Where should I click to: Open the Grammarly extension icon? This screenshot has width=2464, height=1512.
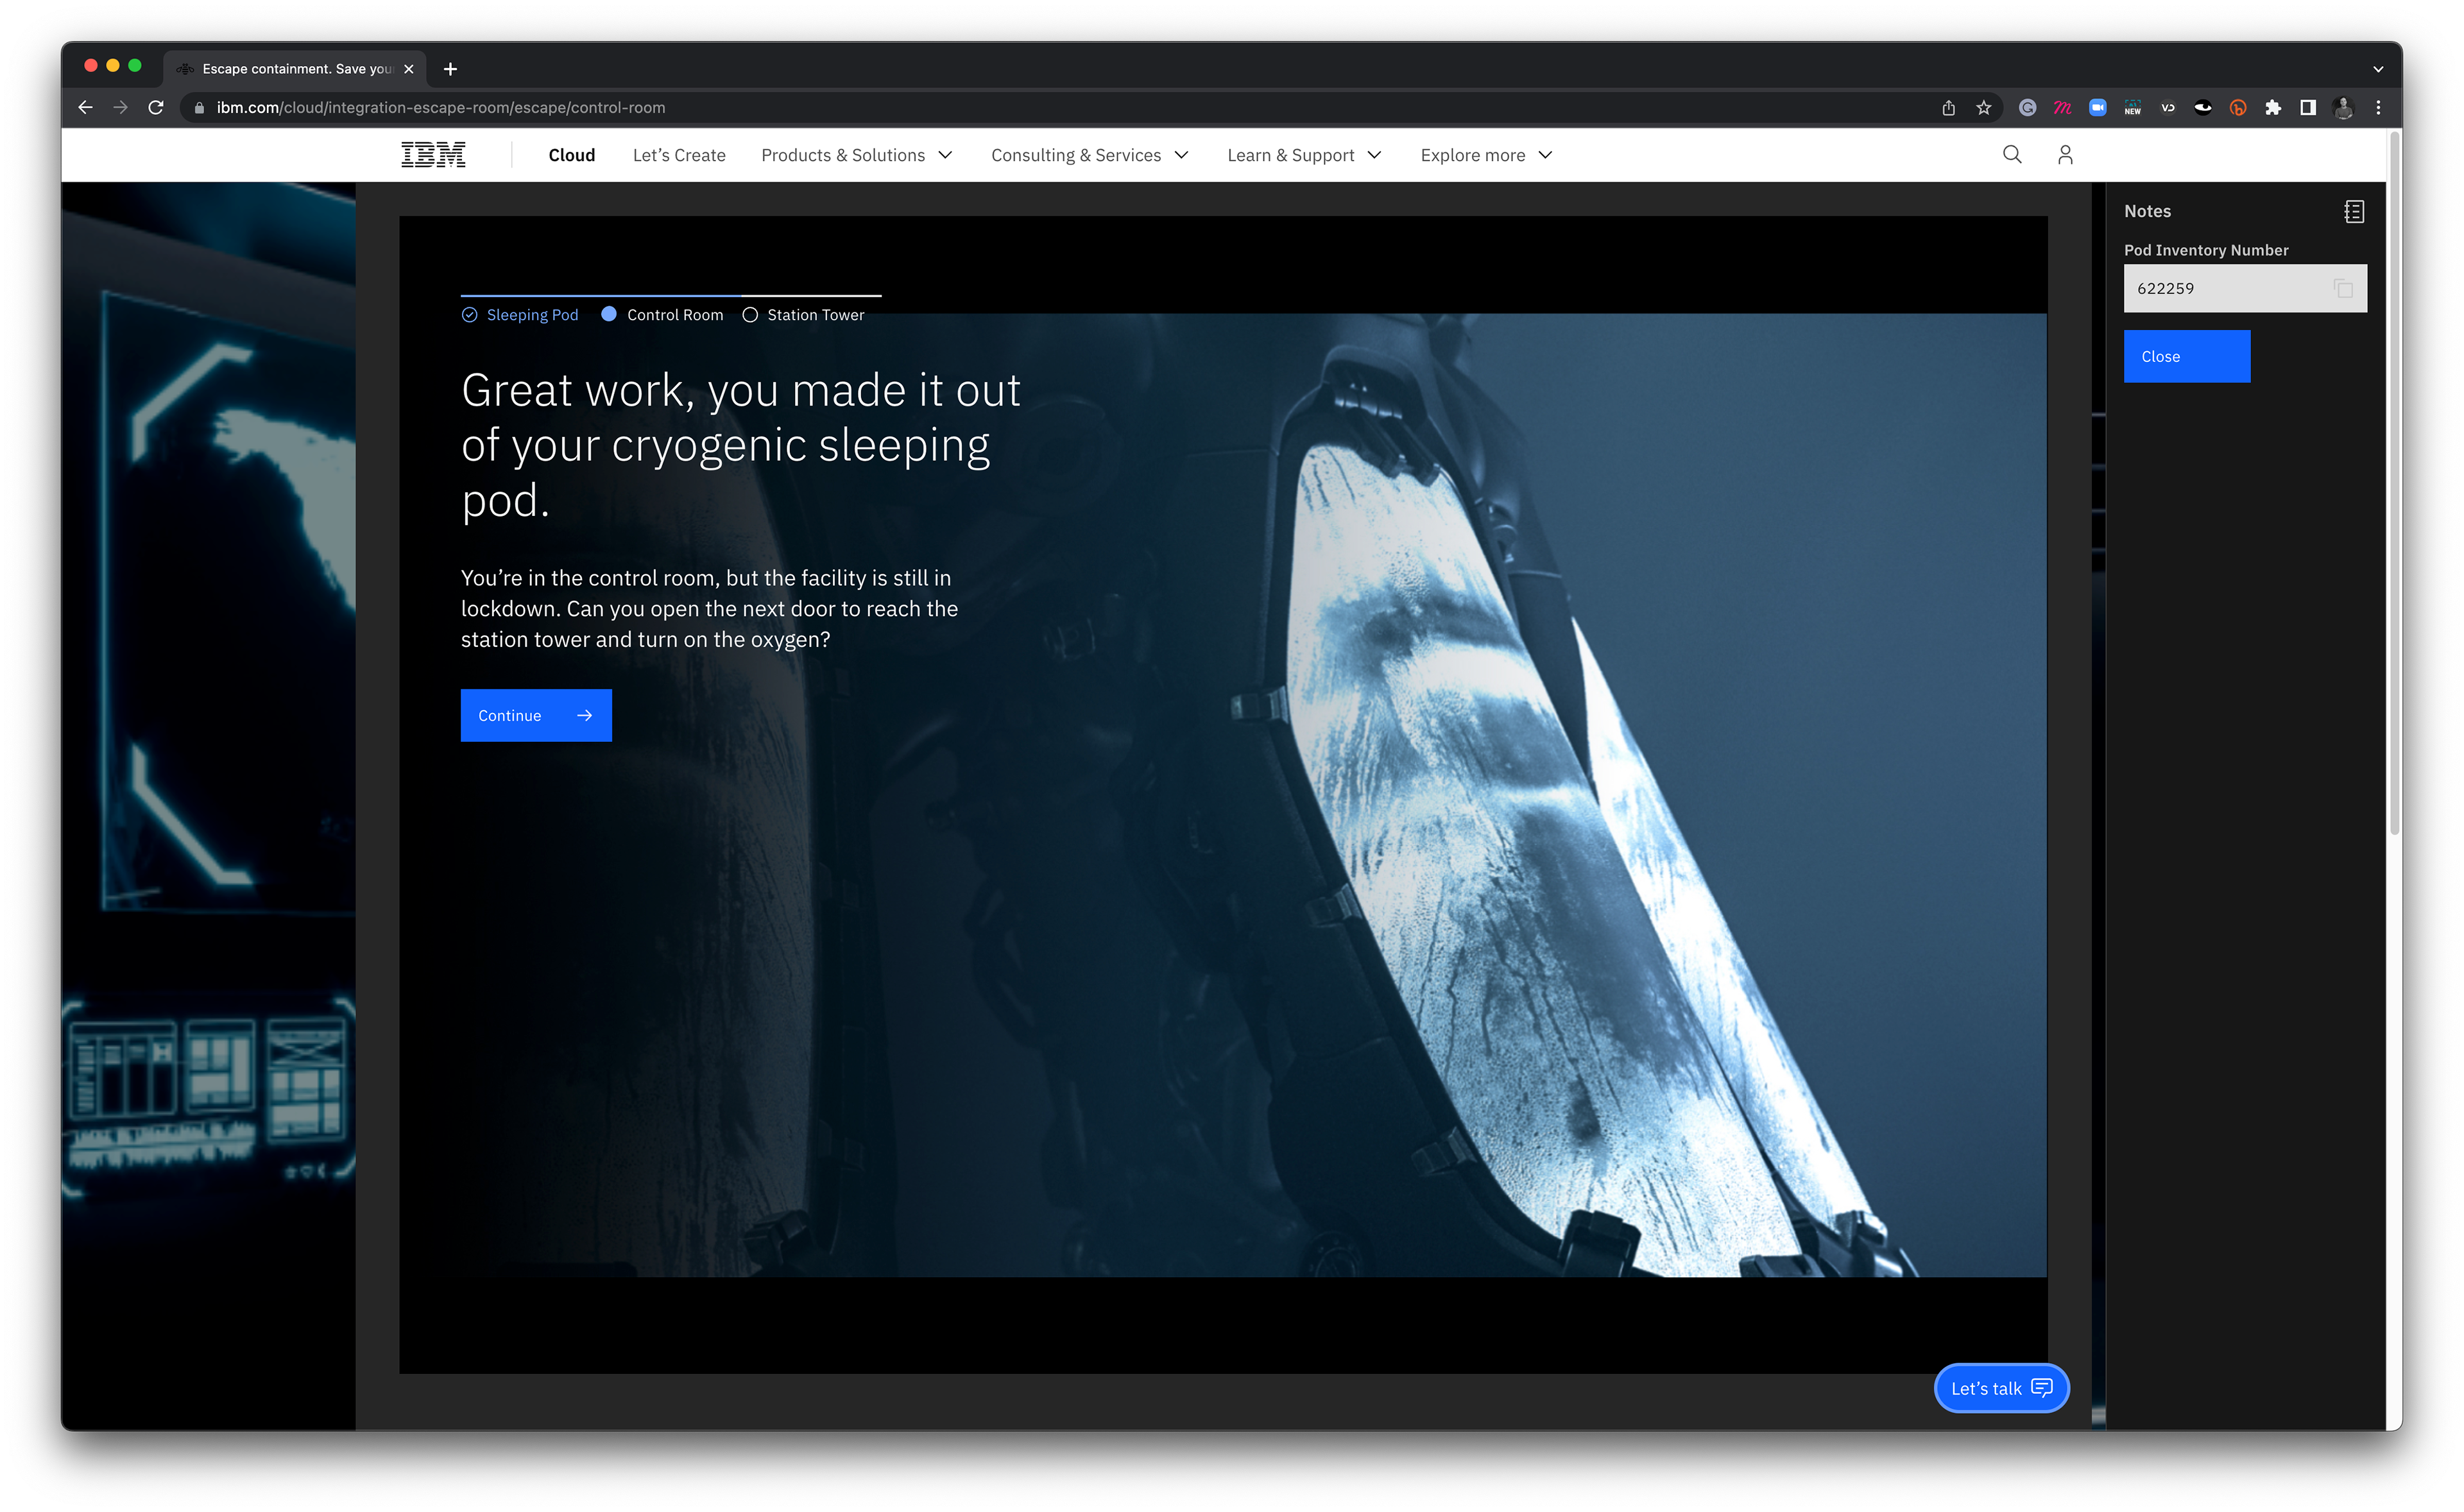point(2027,108)
